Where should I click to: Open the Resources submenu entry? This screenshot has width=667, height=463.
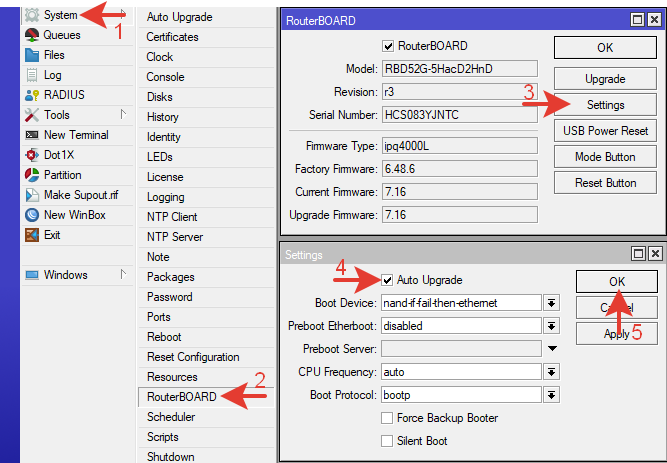coord(206,377)
